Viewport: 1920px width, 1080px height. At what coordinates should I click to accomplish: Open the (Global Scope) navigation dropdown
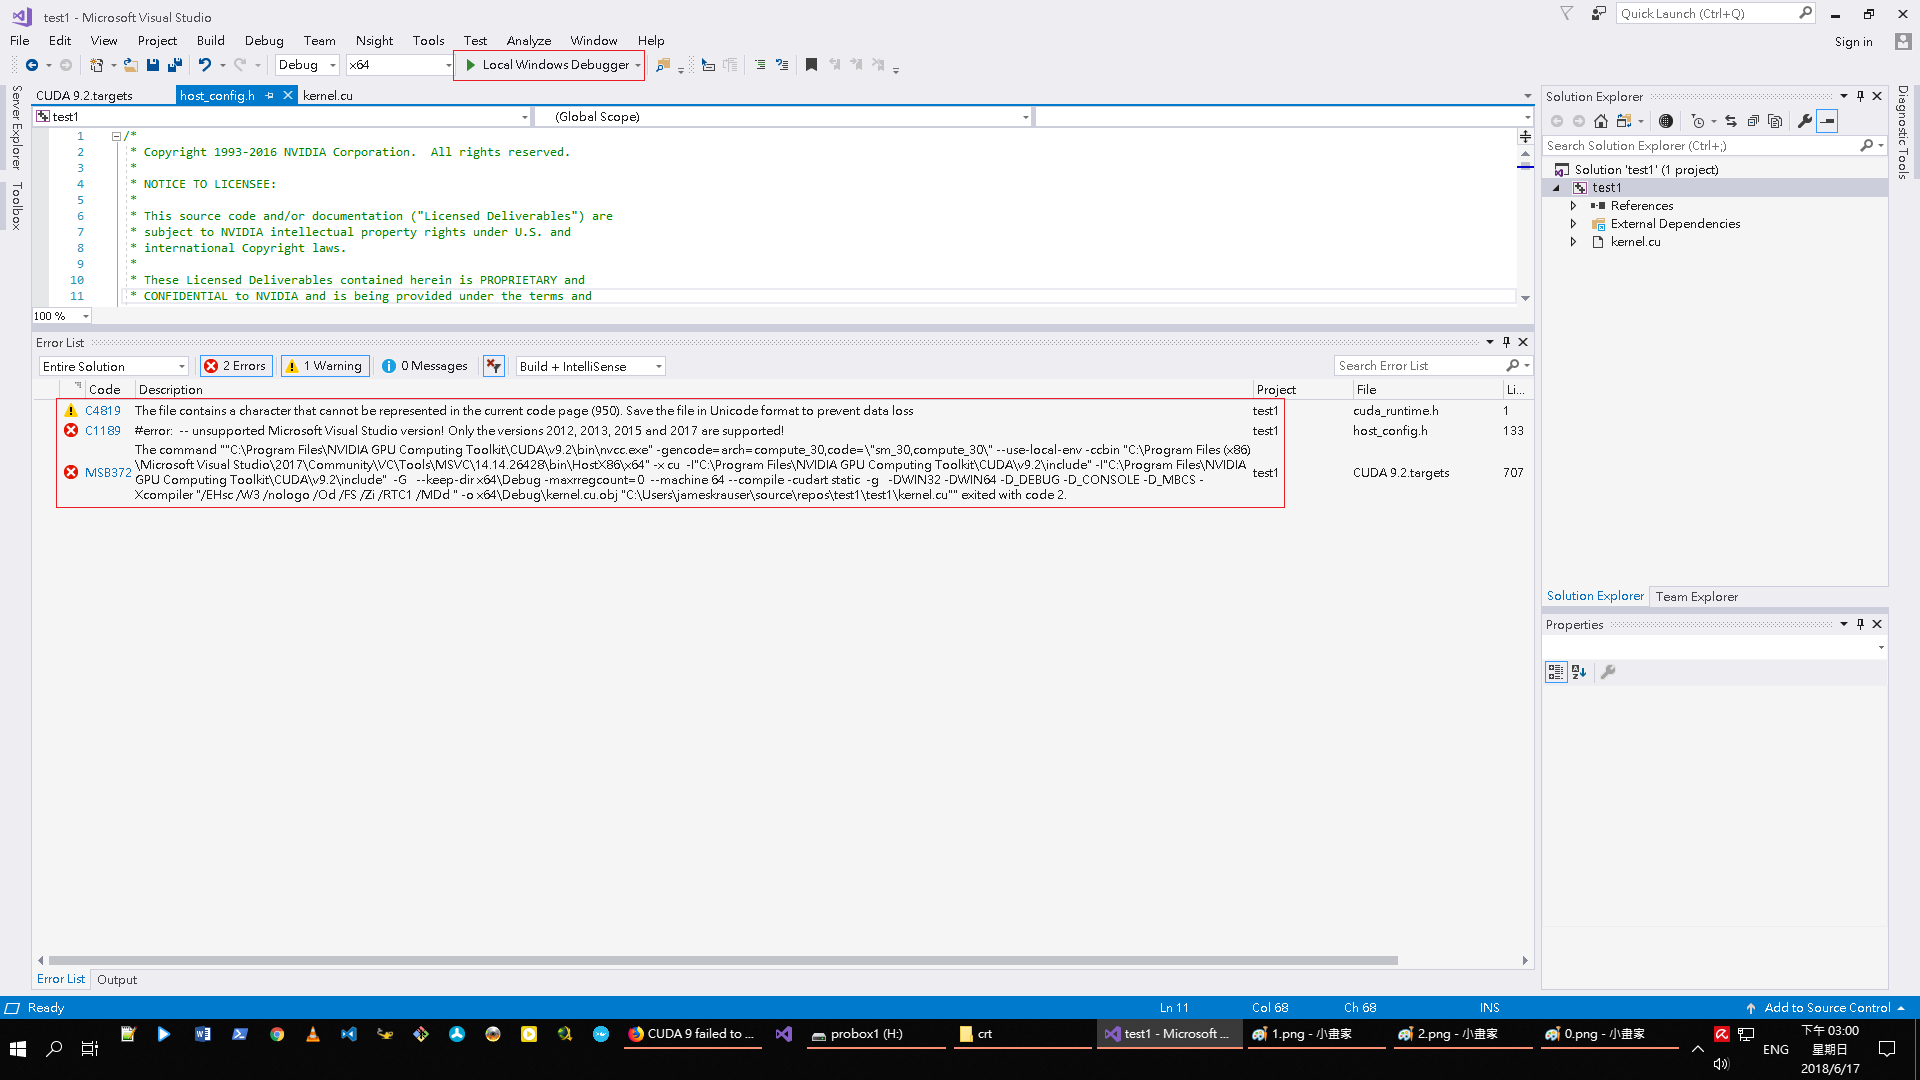coord(783,117)
